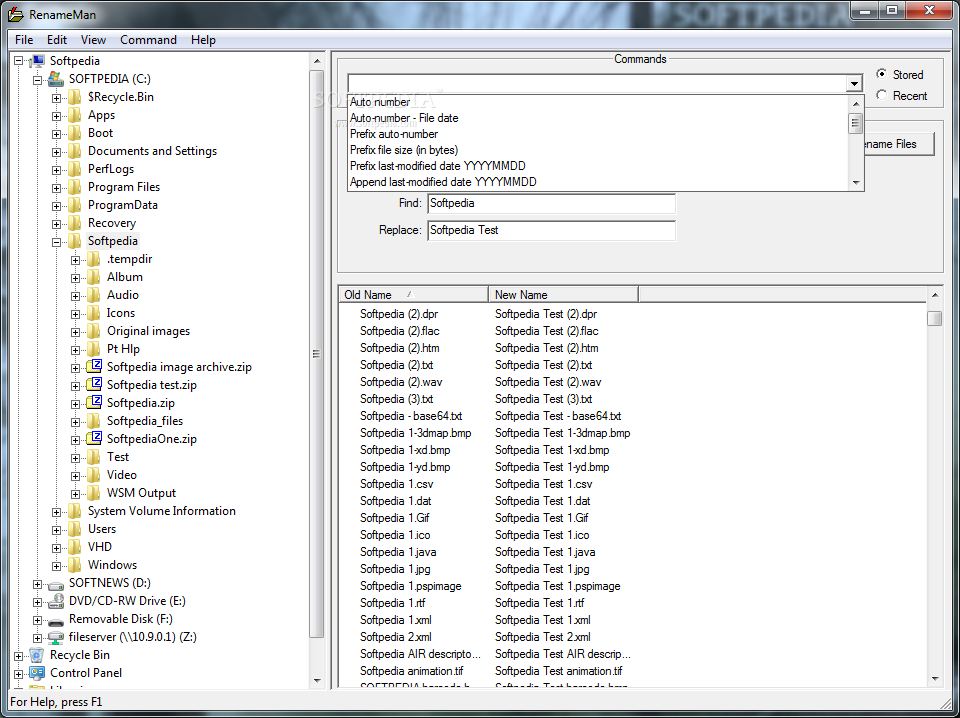The image size is (960, 718).
Task: Click the PerfLogs folder icon
Action: (75, 169)
